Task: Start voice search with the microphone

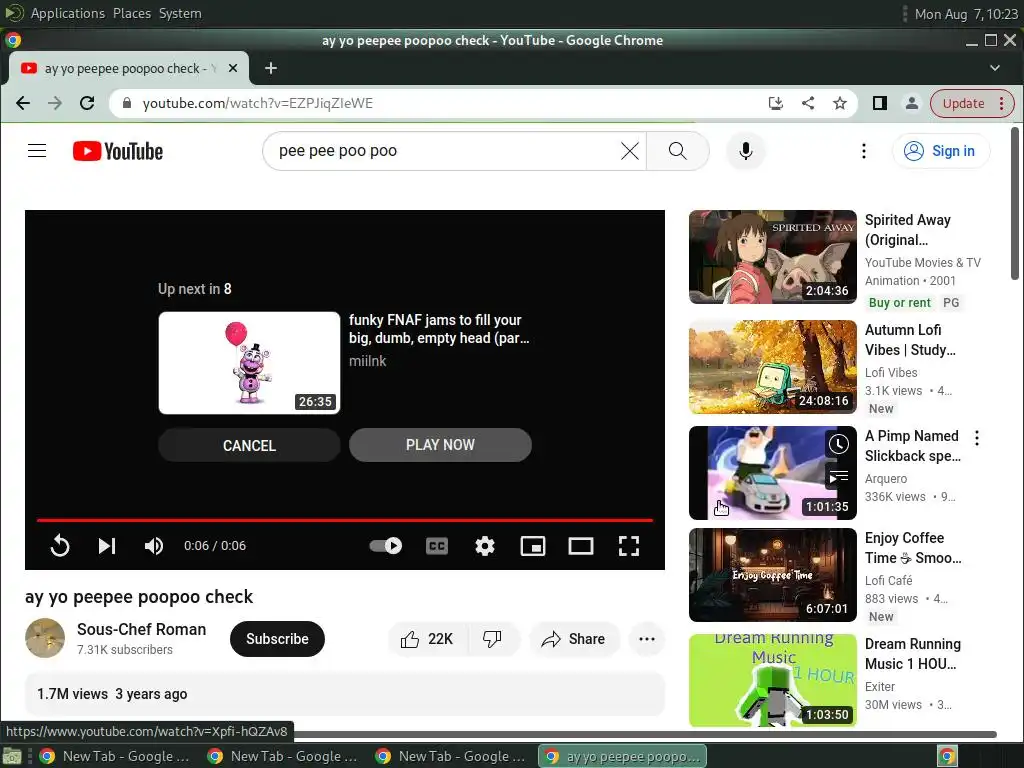Action: pyautogui.click(x=745, y=151)
